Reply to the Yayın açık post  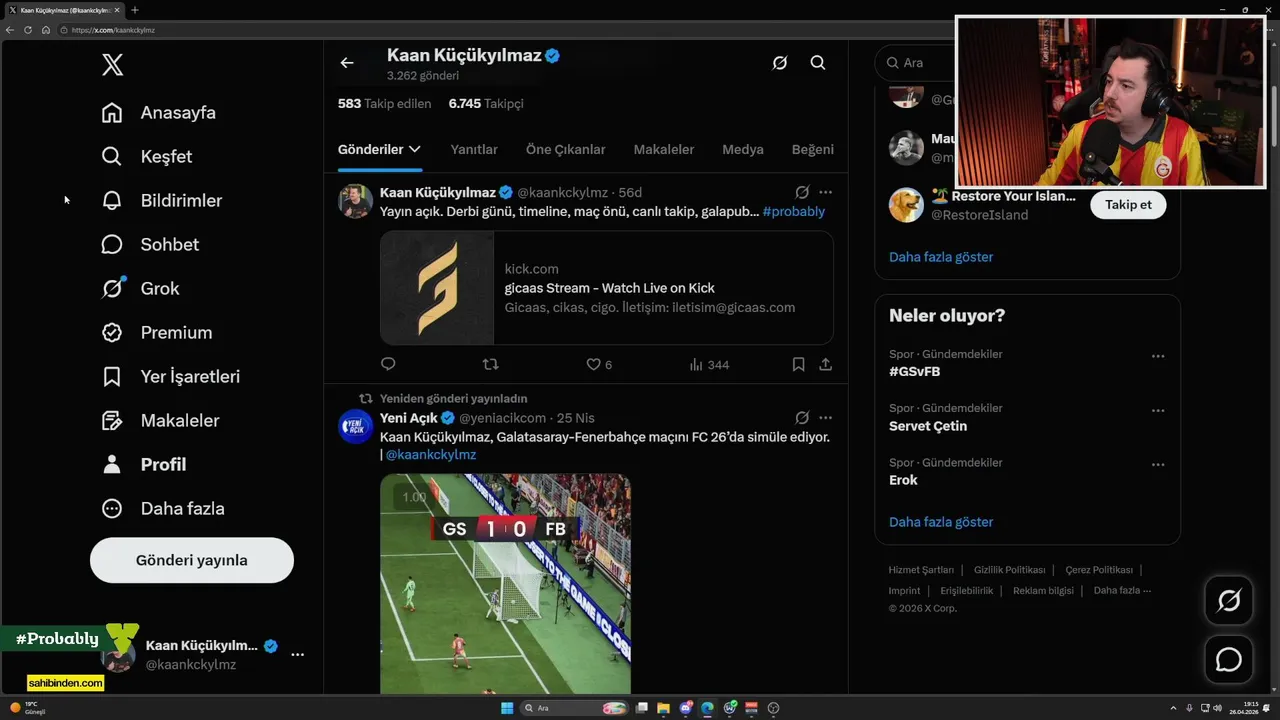(388, 365)
